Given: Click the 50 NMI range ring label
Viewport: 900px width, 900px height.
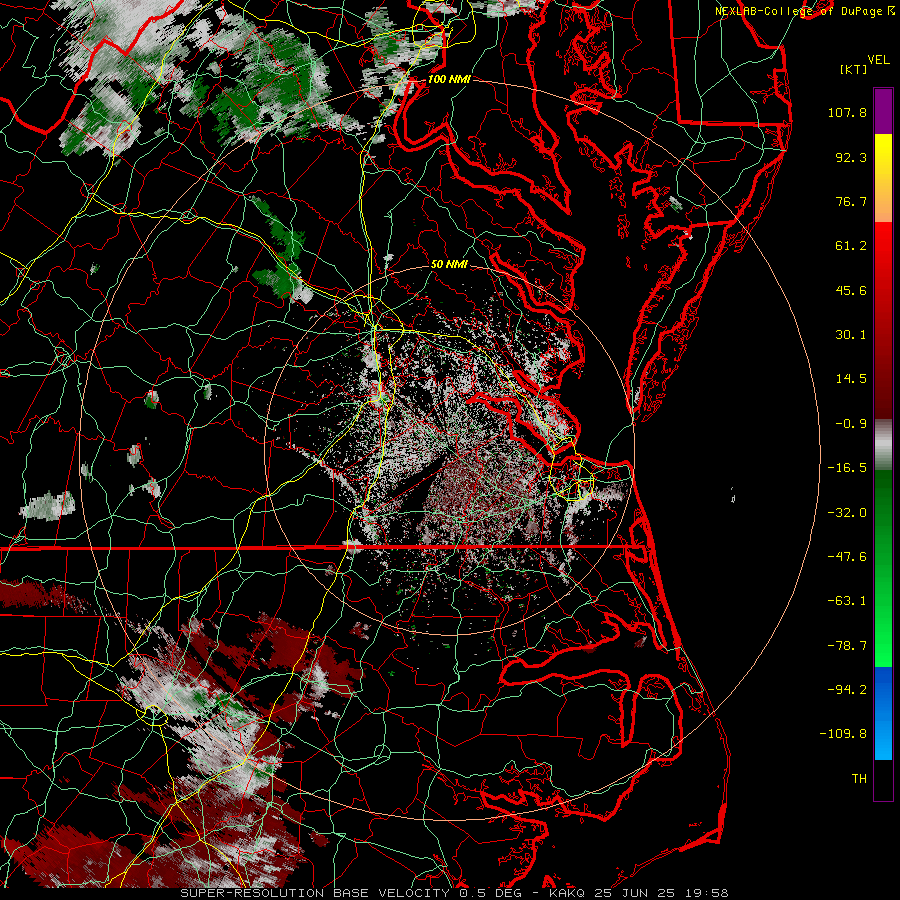Looking at the screenshot, I should click(449, 264).
